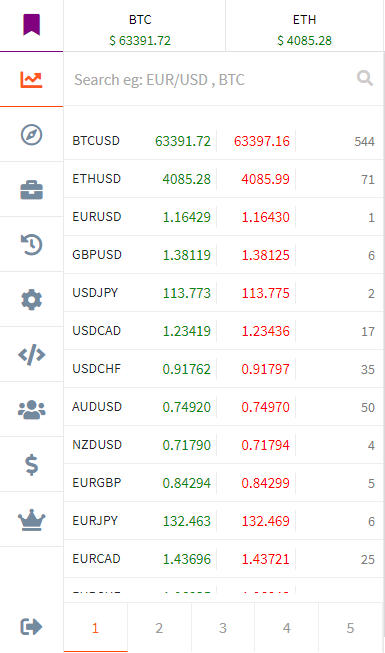
Task: Select the ETH price header tab
Action: pos(305,26)
